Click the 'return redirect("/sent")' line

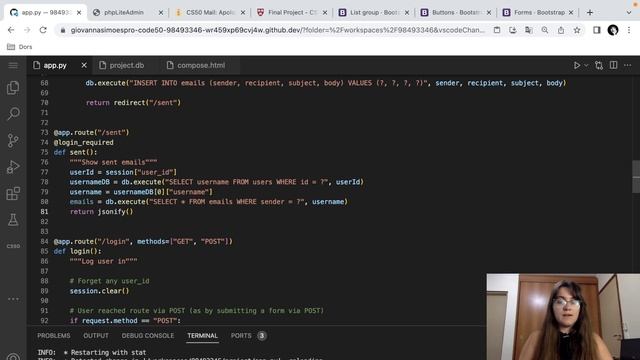[133, 102]
